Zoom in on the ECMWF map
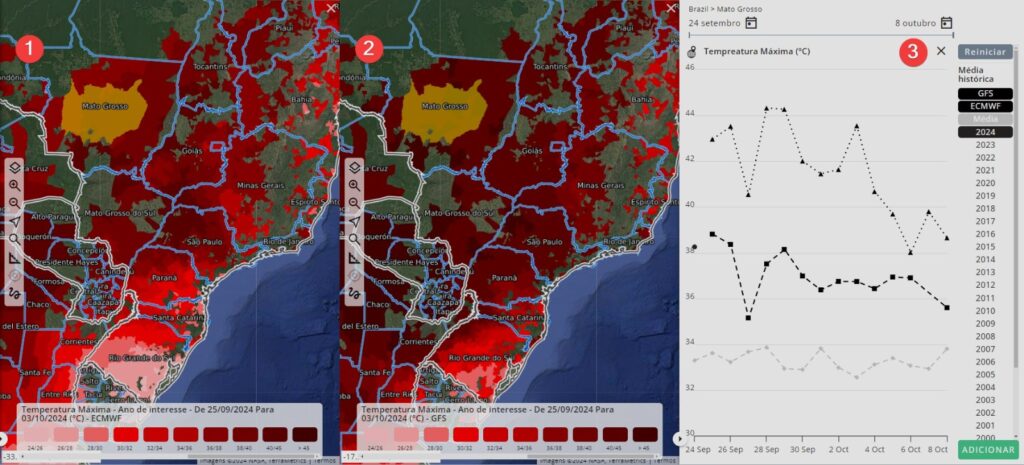Viewport: 1024px width, 465px height. point(14,186)
